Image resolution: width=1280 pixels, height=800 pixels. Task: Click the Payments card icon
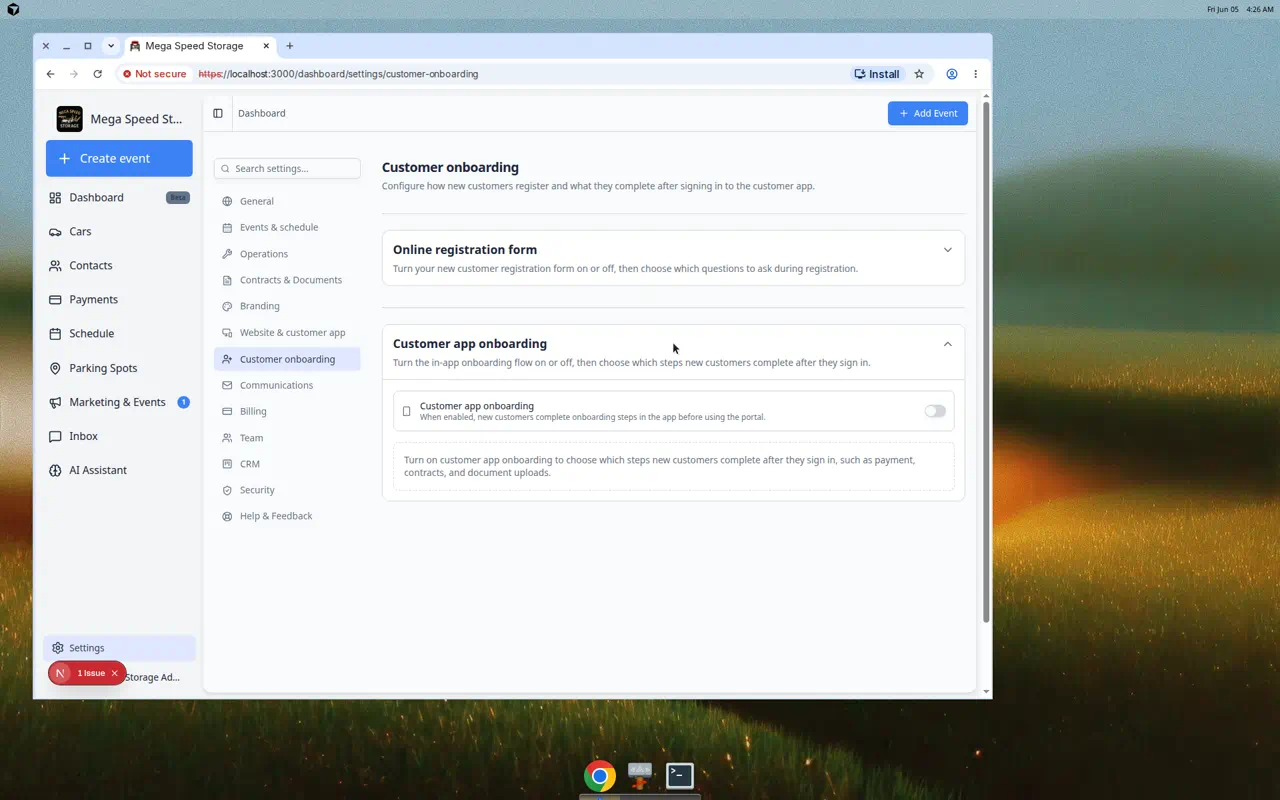coord(55,300)
